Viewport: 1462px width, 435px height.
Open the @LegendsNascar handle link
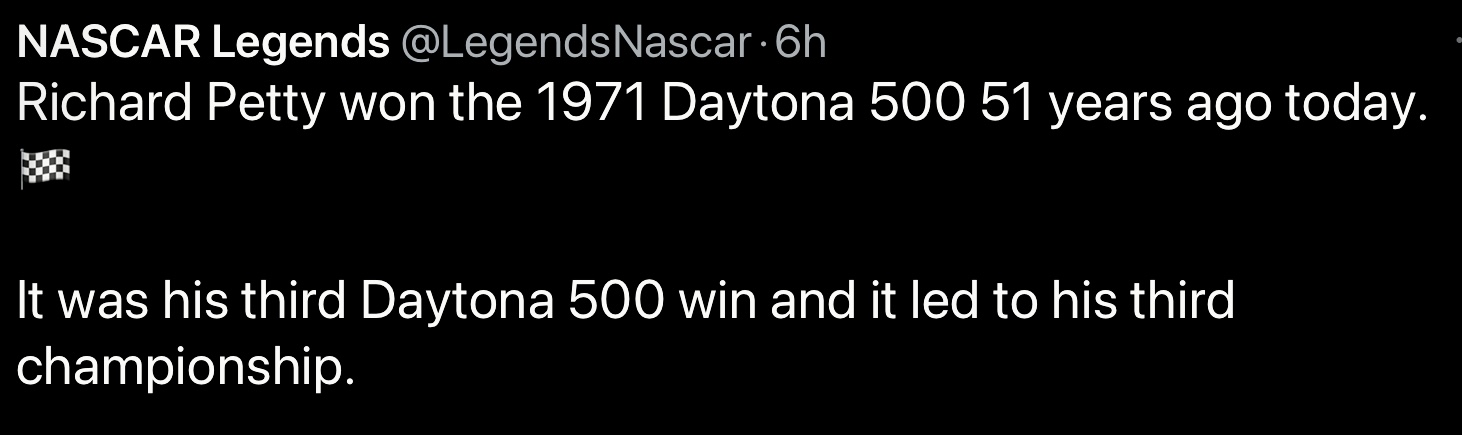click(x=575, y=43)
